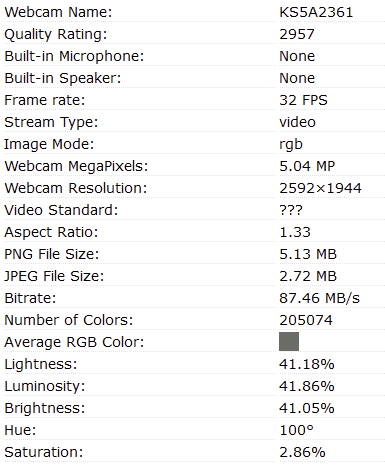Select the Frame rate value 32 FPS
The width and height of the screenshot is (385, 472).
(x=303, y=100)
